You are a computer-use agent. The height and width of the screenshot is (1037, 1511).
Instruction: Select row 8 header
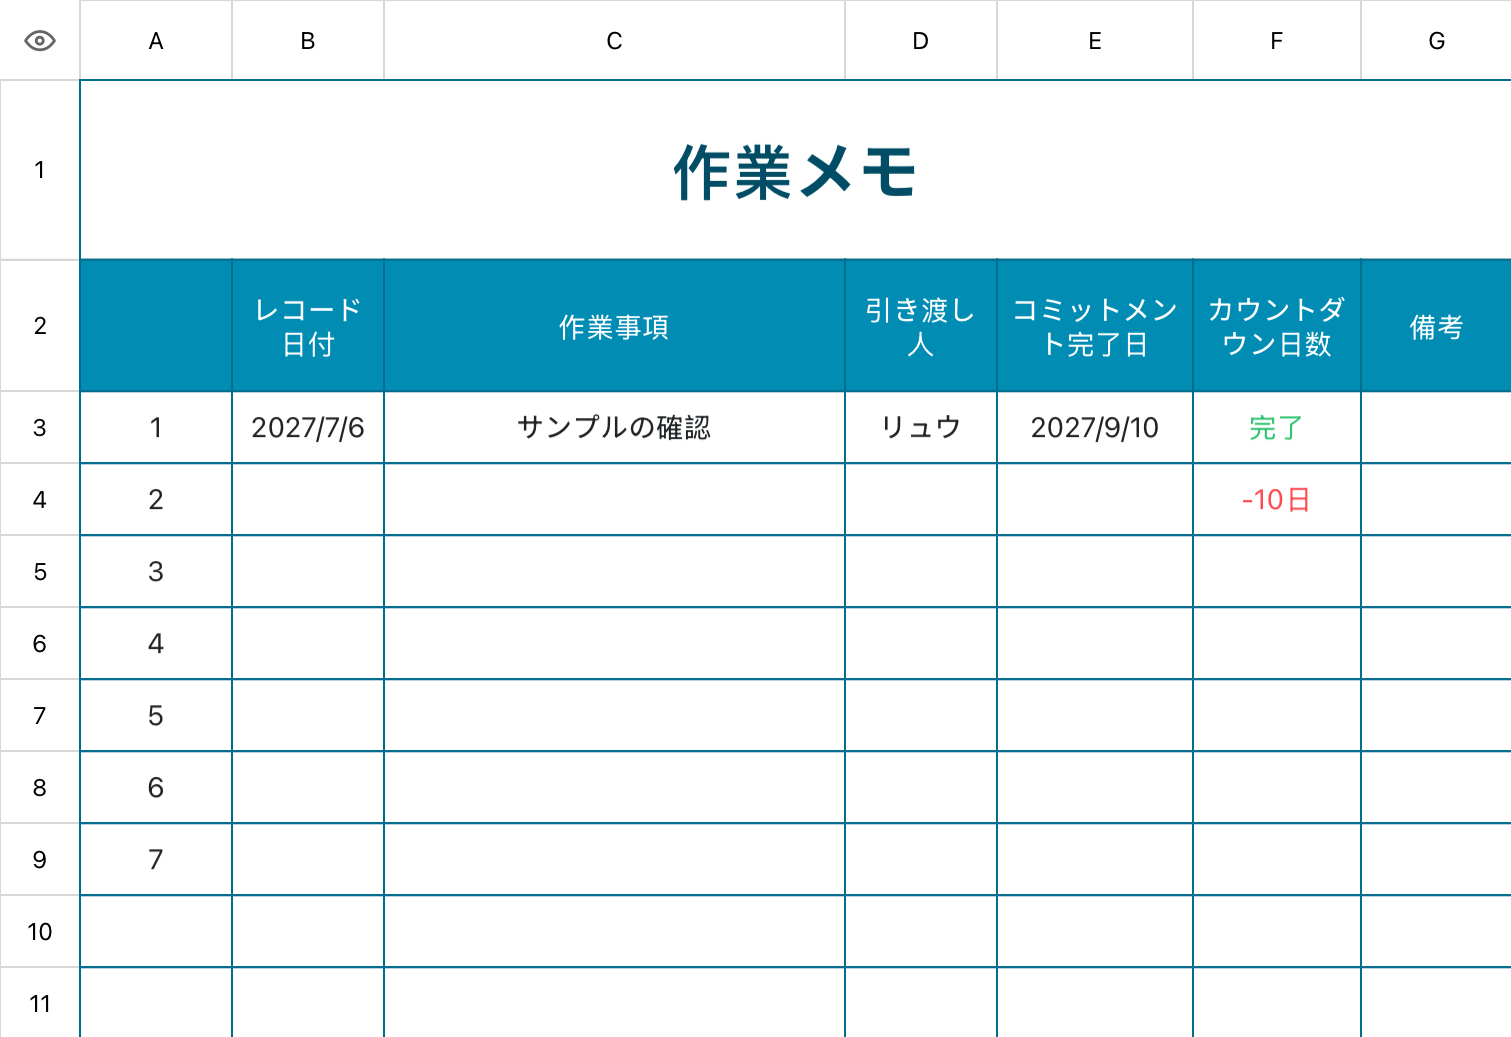click(40, 788)
